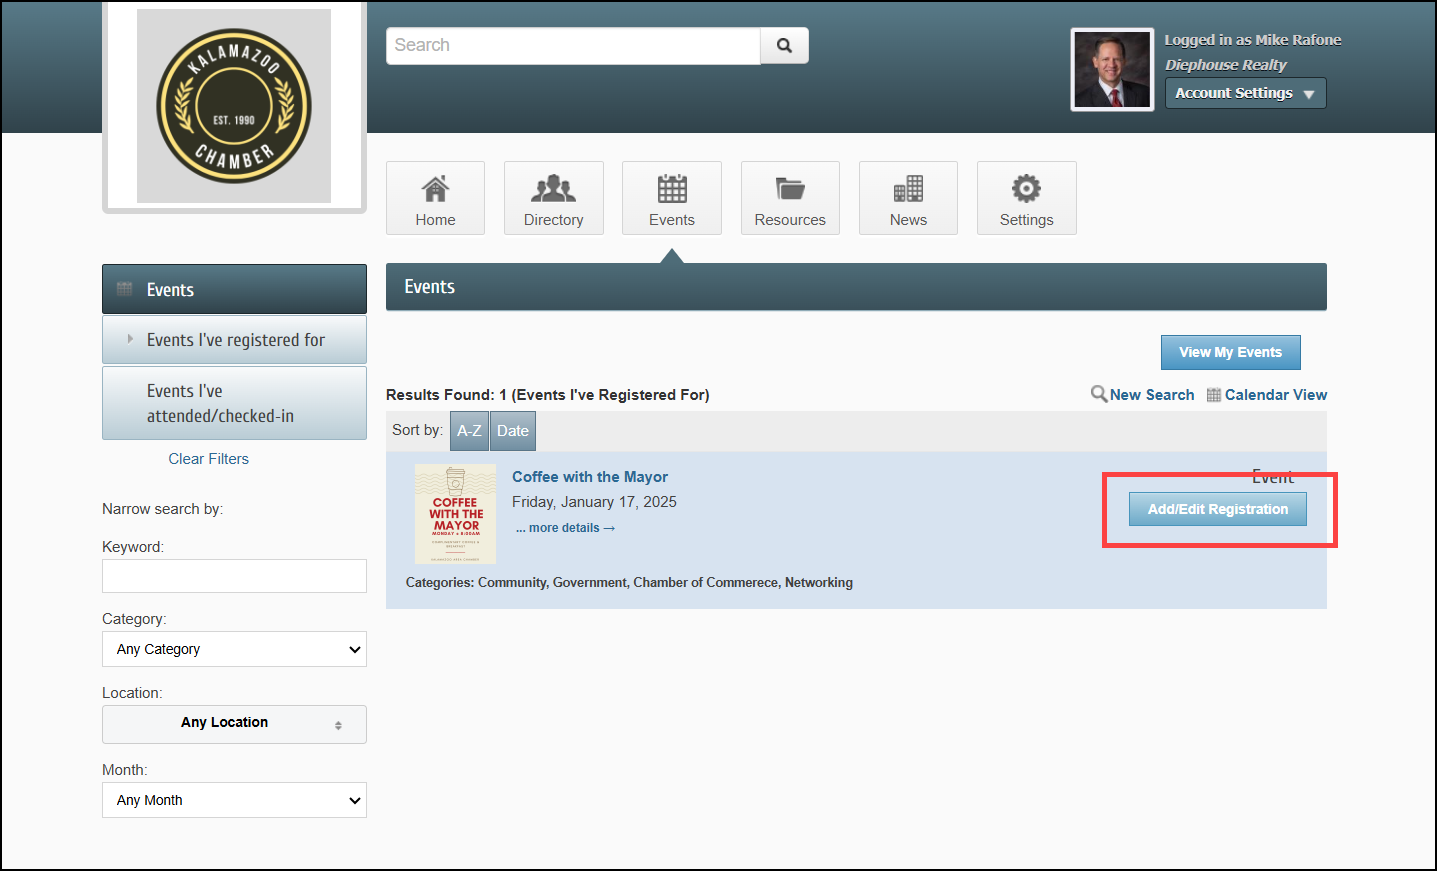The image size is (1437, 871).
Task: Sort results by A-Z
Action: coord(469,431)
